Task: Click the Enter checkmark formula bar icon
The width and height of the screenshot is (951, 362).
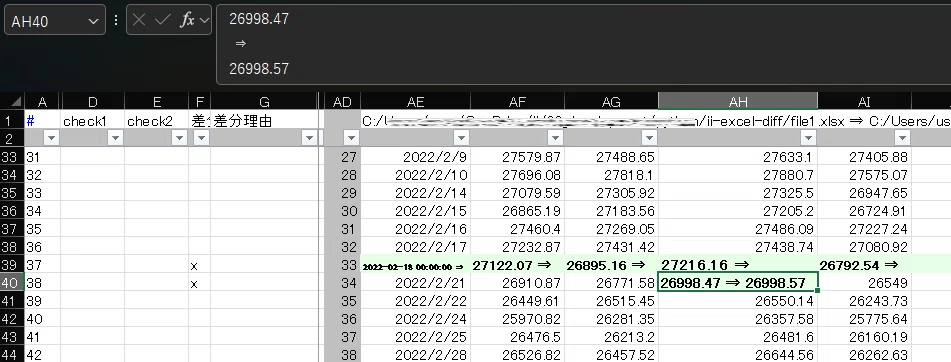Action: [162, 20]
